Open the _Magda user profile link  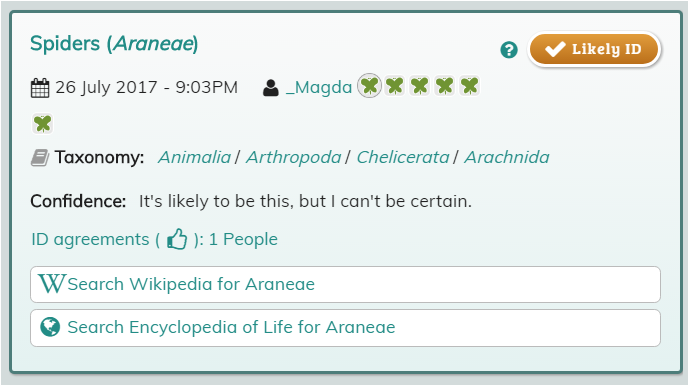point(319,87)
